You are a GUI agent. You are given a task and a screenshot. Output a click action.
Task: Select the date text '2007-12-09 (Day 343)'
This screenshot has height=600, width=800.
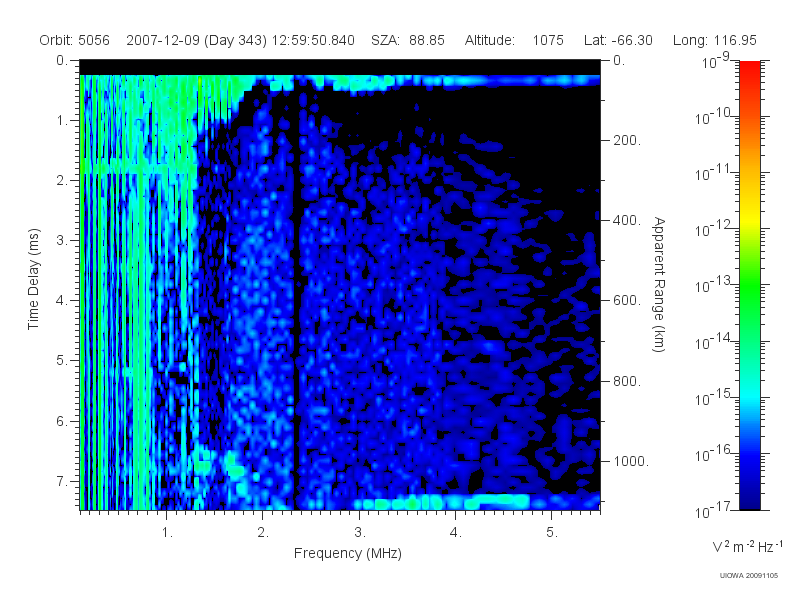(196, 40)
